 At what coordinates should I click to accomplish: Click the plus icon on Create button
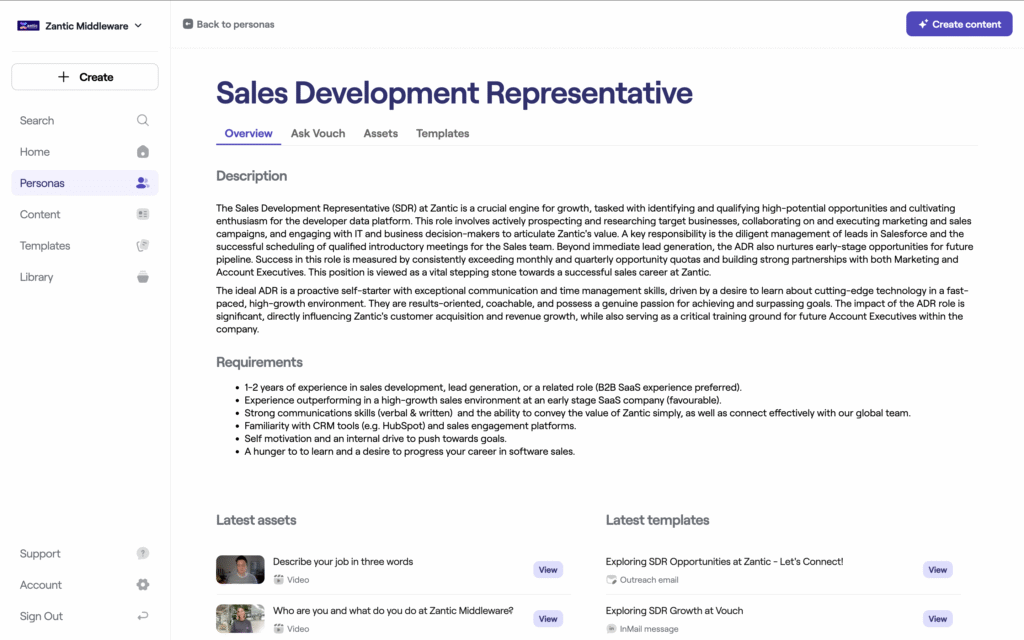click(x=63, y=77)
